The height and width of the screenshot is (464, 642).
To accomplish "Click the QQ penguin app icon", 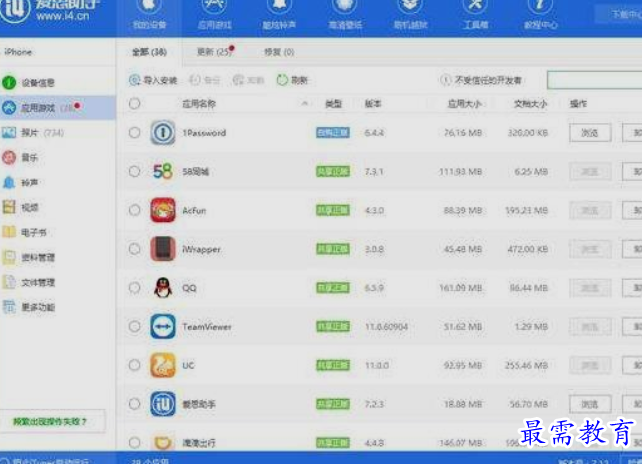I will (x=163, y=287).
